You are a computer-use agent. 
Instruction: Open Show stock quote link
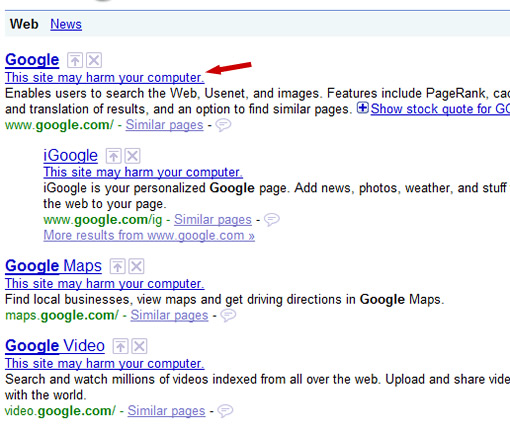(x=440, y=109)
